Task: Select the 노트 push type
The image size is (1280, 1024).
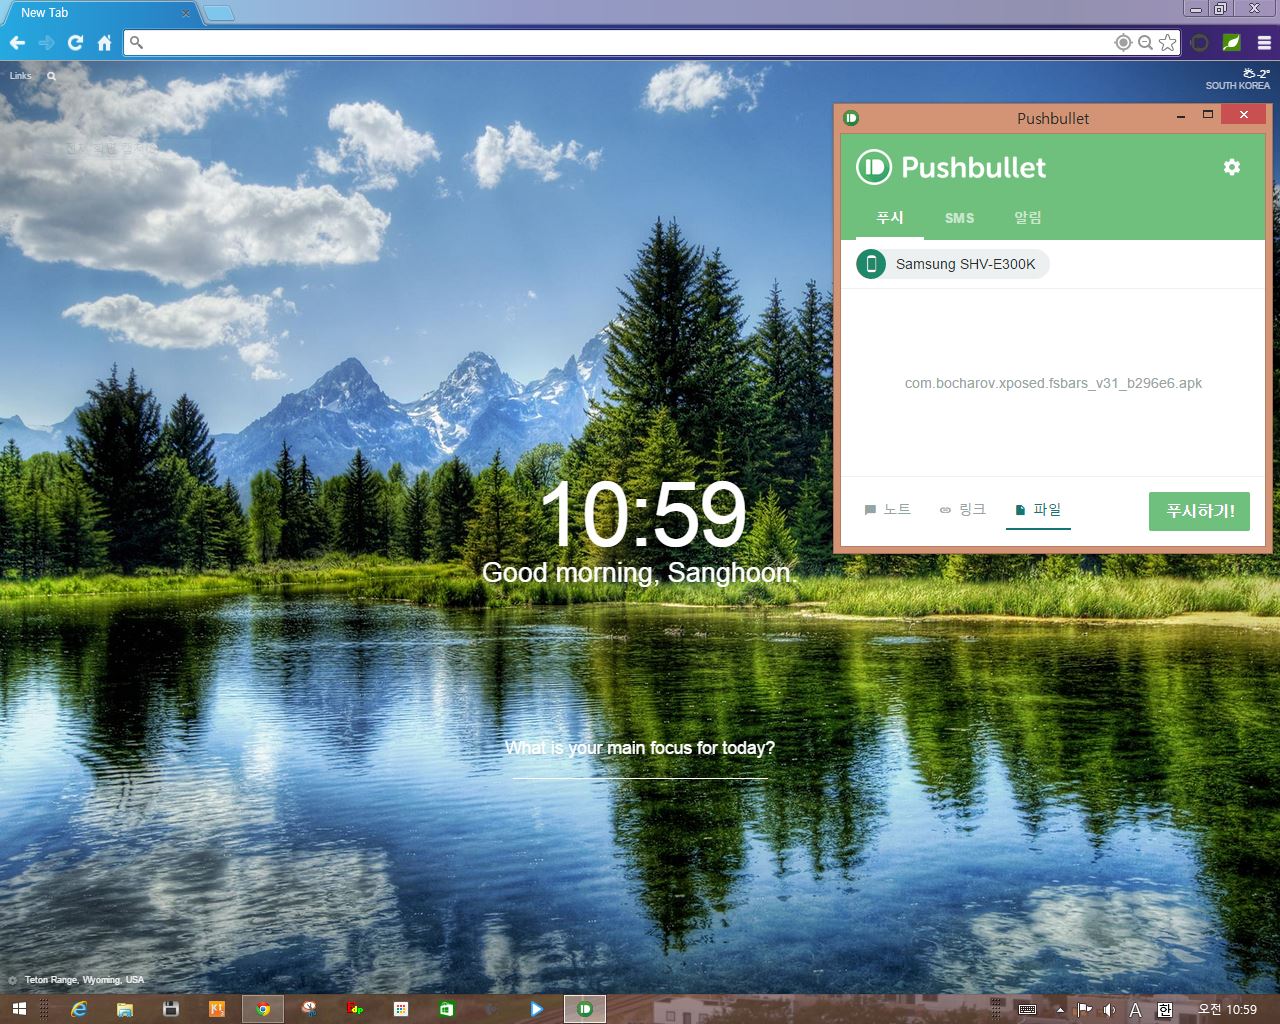Action: 887,510
